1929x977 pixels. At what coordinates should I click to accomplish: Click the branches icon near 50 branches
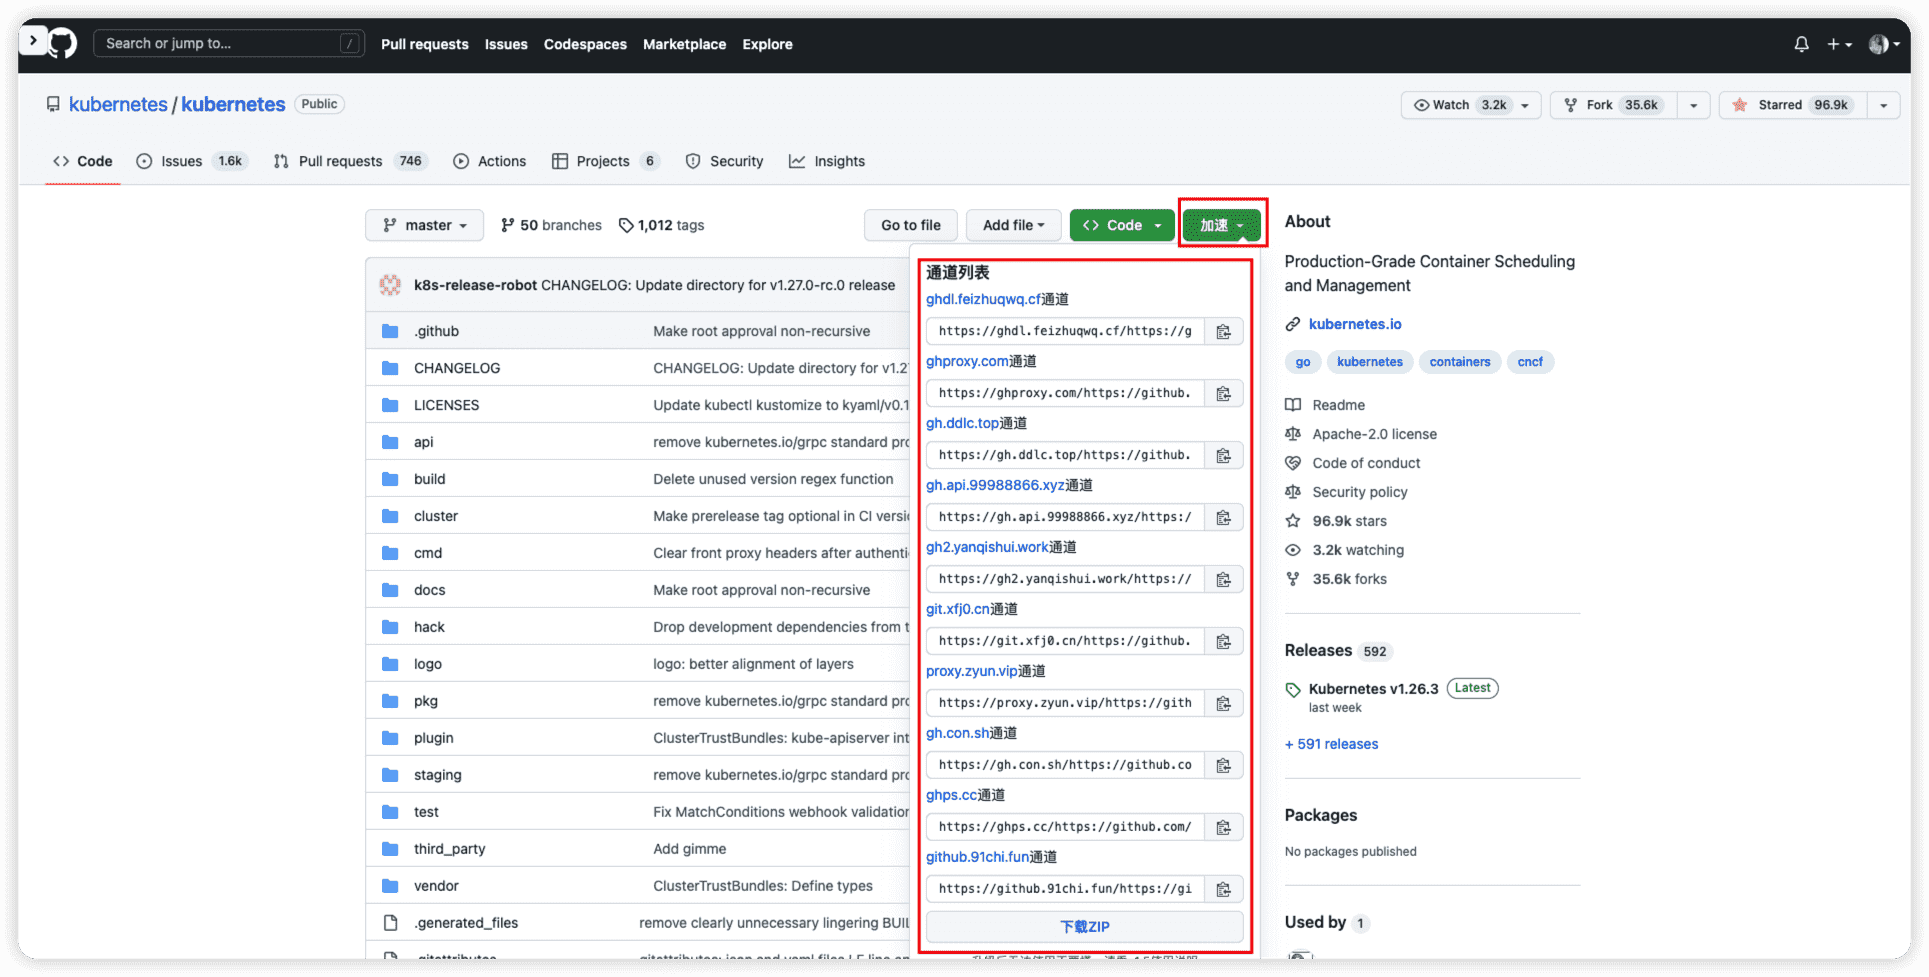pos(508,225)
